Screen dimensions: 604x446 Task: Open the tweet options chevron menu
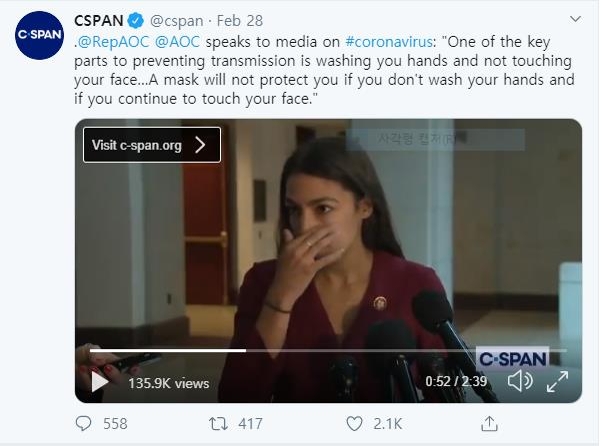pyautogui.click(x=574, y=21)
